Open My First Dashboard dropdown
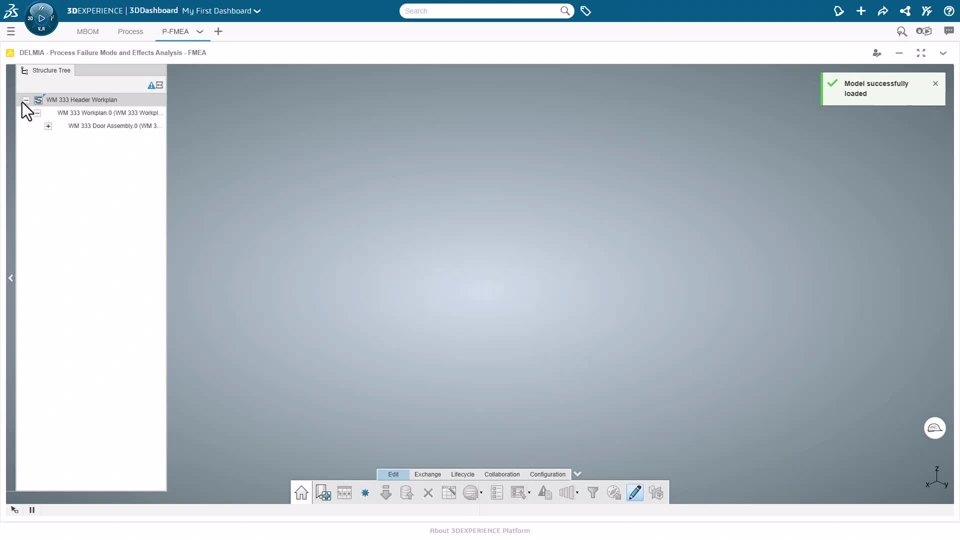The image size is (960, 540). (x=221, y=10)
